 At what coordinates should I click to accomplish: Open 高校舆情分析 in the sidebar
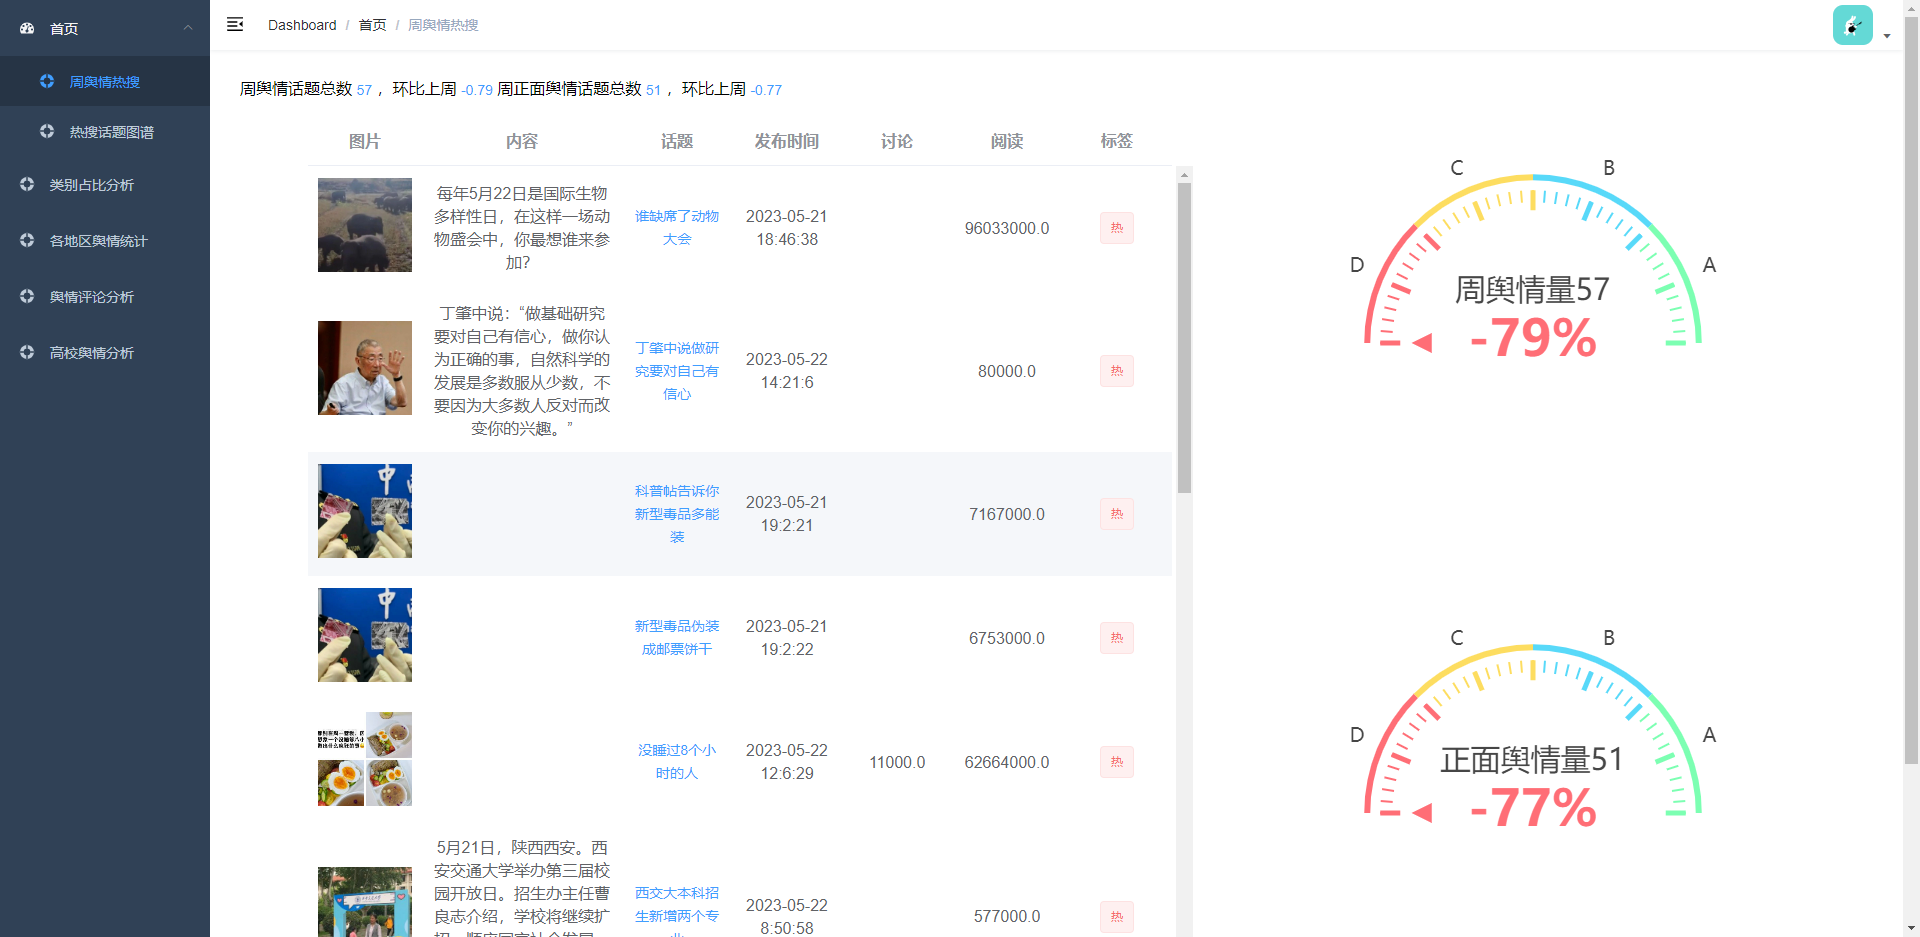tap(105, 352)
